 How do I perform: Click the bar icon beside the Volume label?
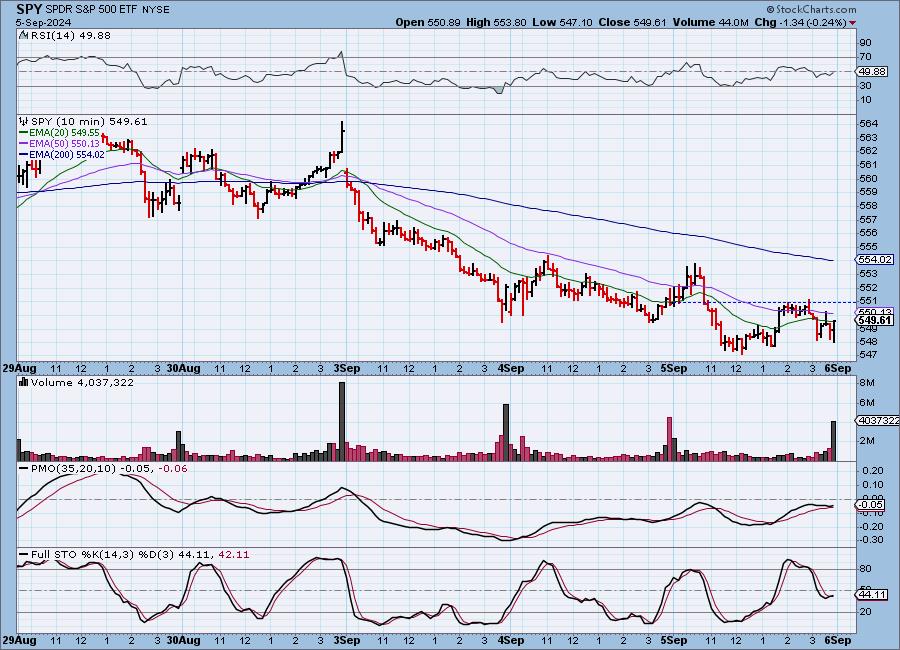point(24,382)
